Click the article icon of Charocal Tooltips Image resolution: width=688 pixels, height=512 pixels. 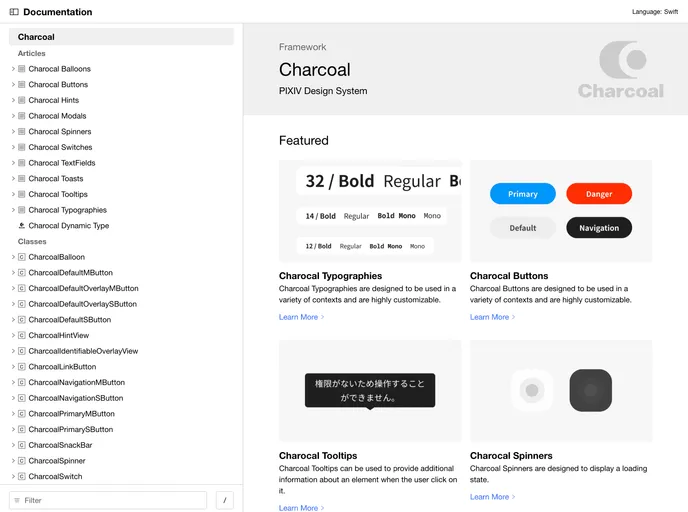[22, 194]
